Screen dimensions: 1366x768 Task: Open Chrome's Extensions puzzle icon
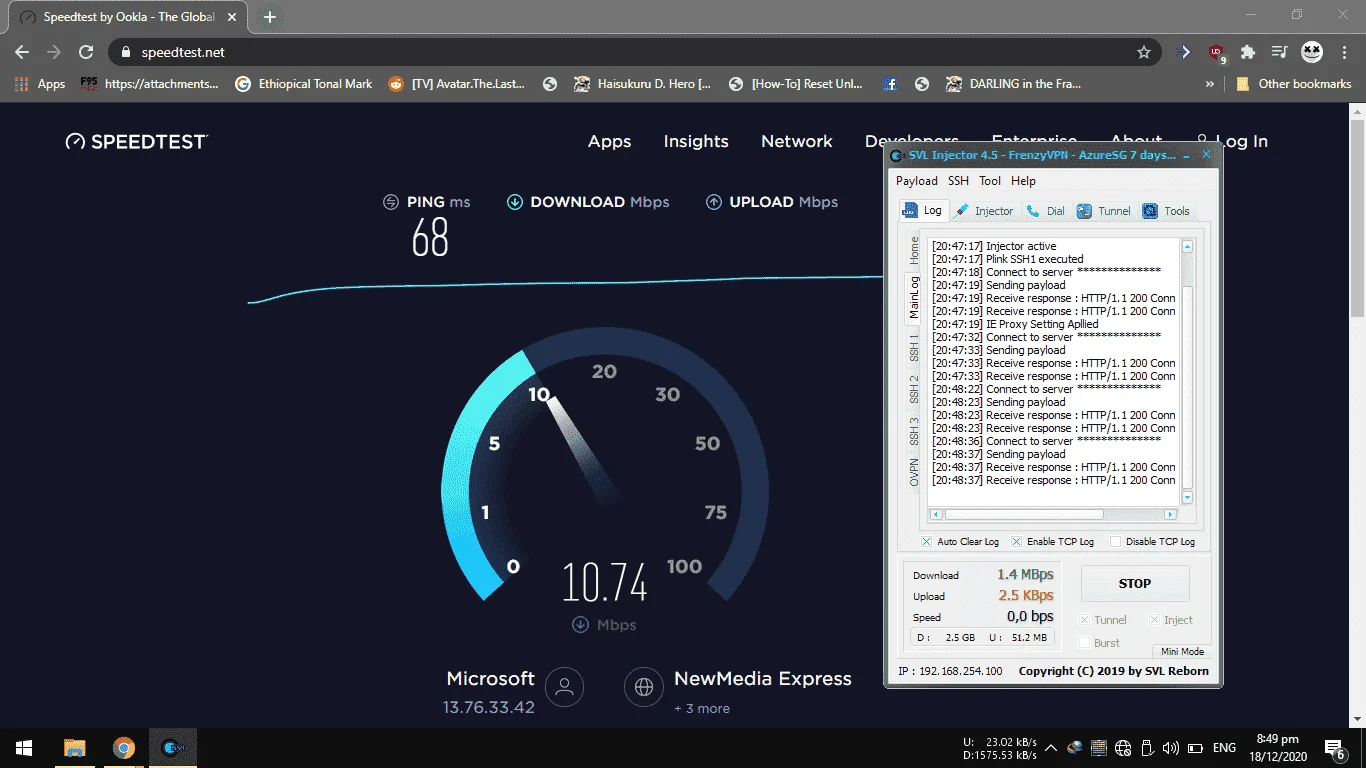[1248, 52]
